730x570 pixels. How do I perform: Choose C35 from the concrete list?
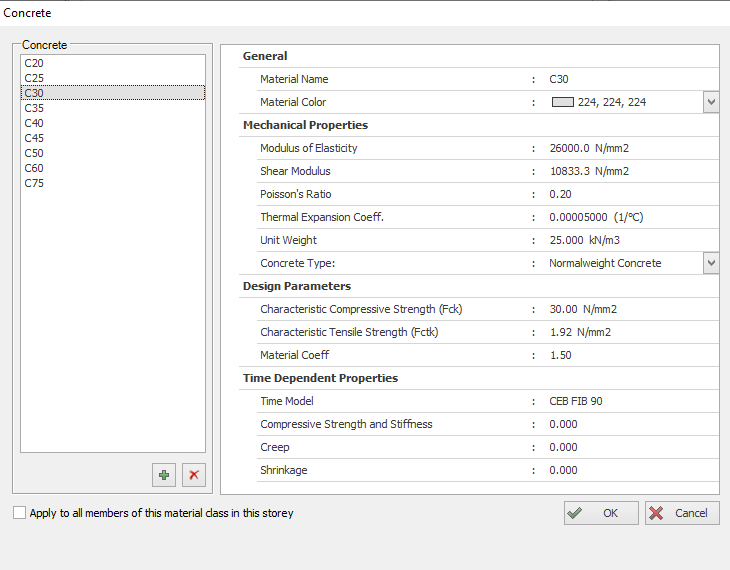[34, 108]
